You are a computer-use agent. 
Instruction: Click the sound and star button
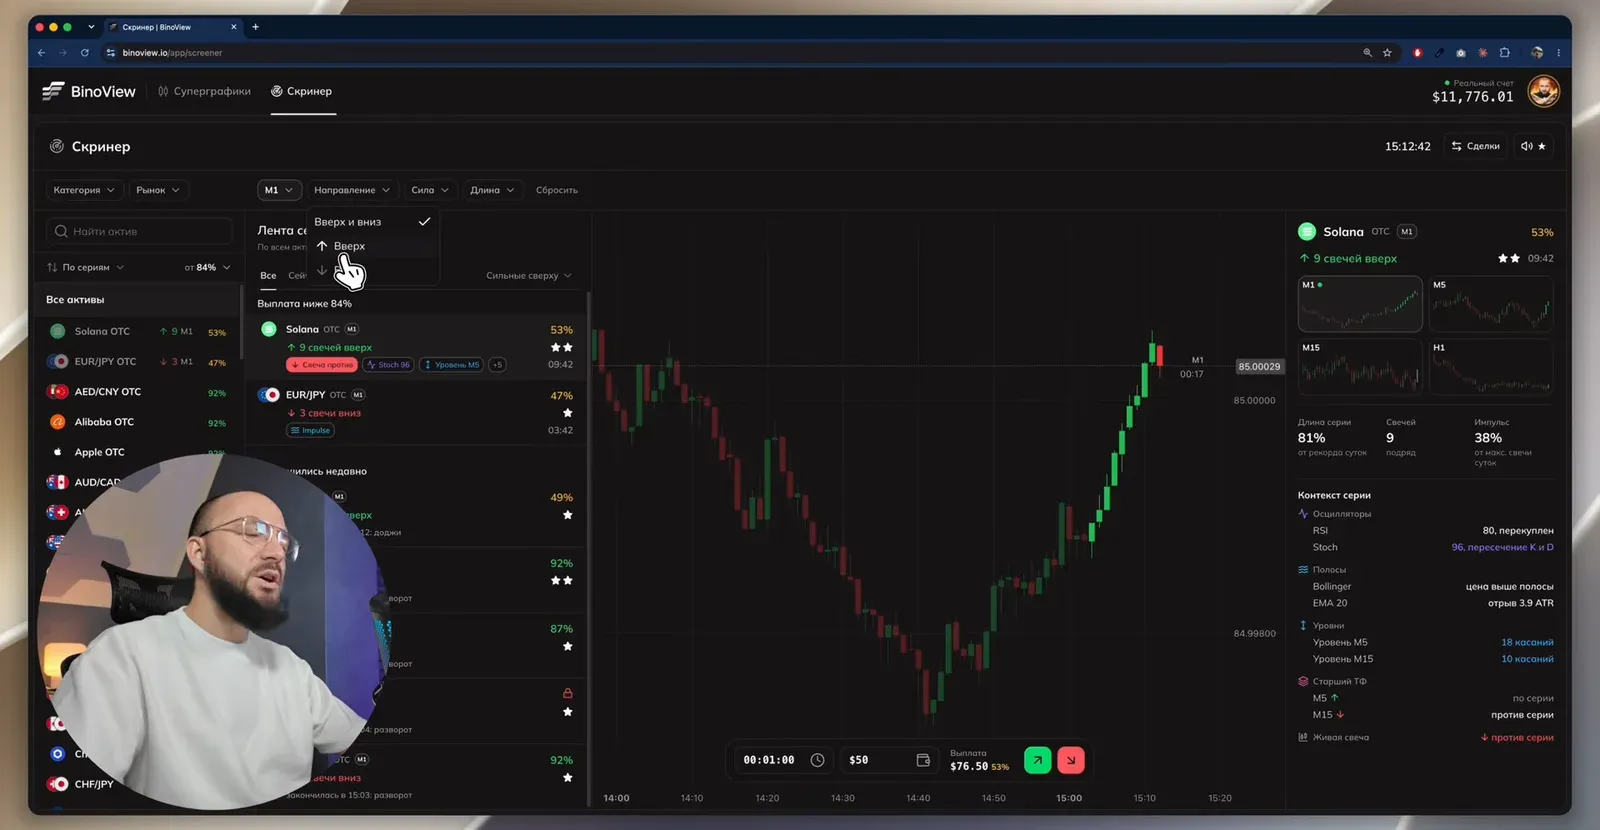pyautogui.click(x=1533, y=146)
